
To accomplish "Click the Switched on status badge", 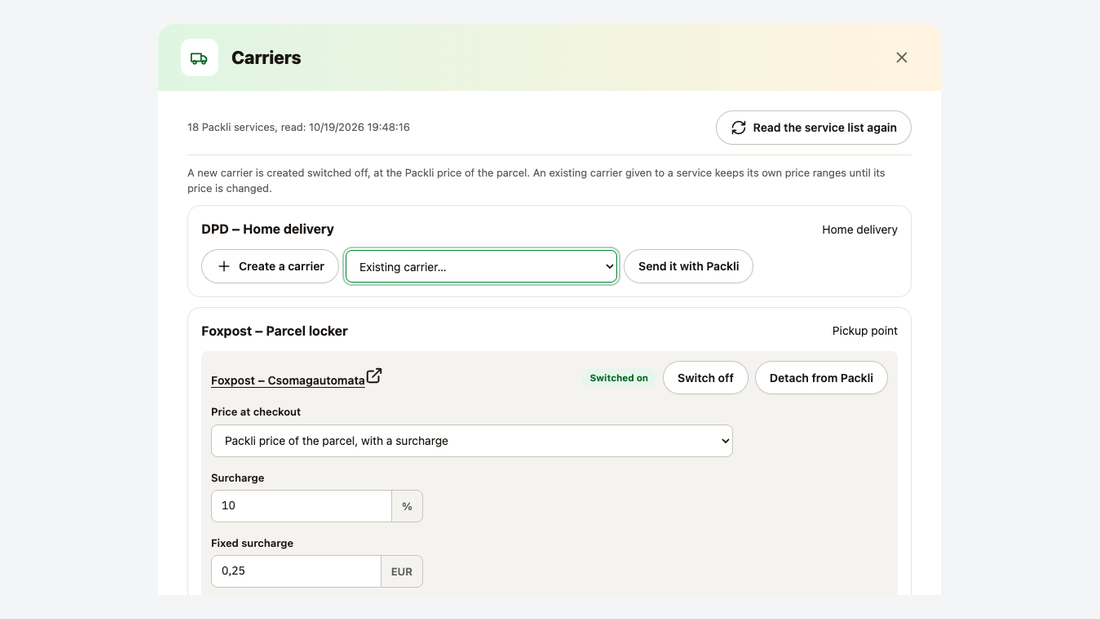I will (619, 378).
